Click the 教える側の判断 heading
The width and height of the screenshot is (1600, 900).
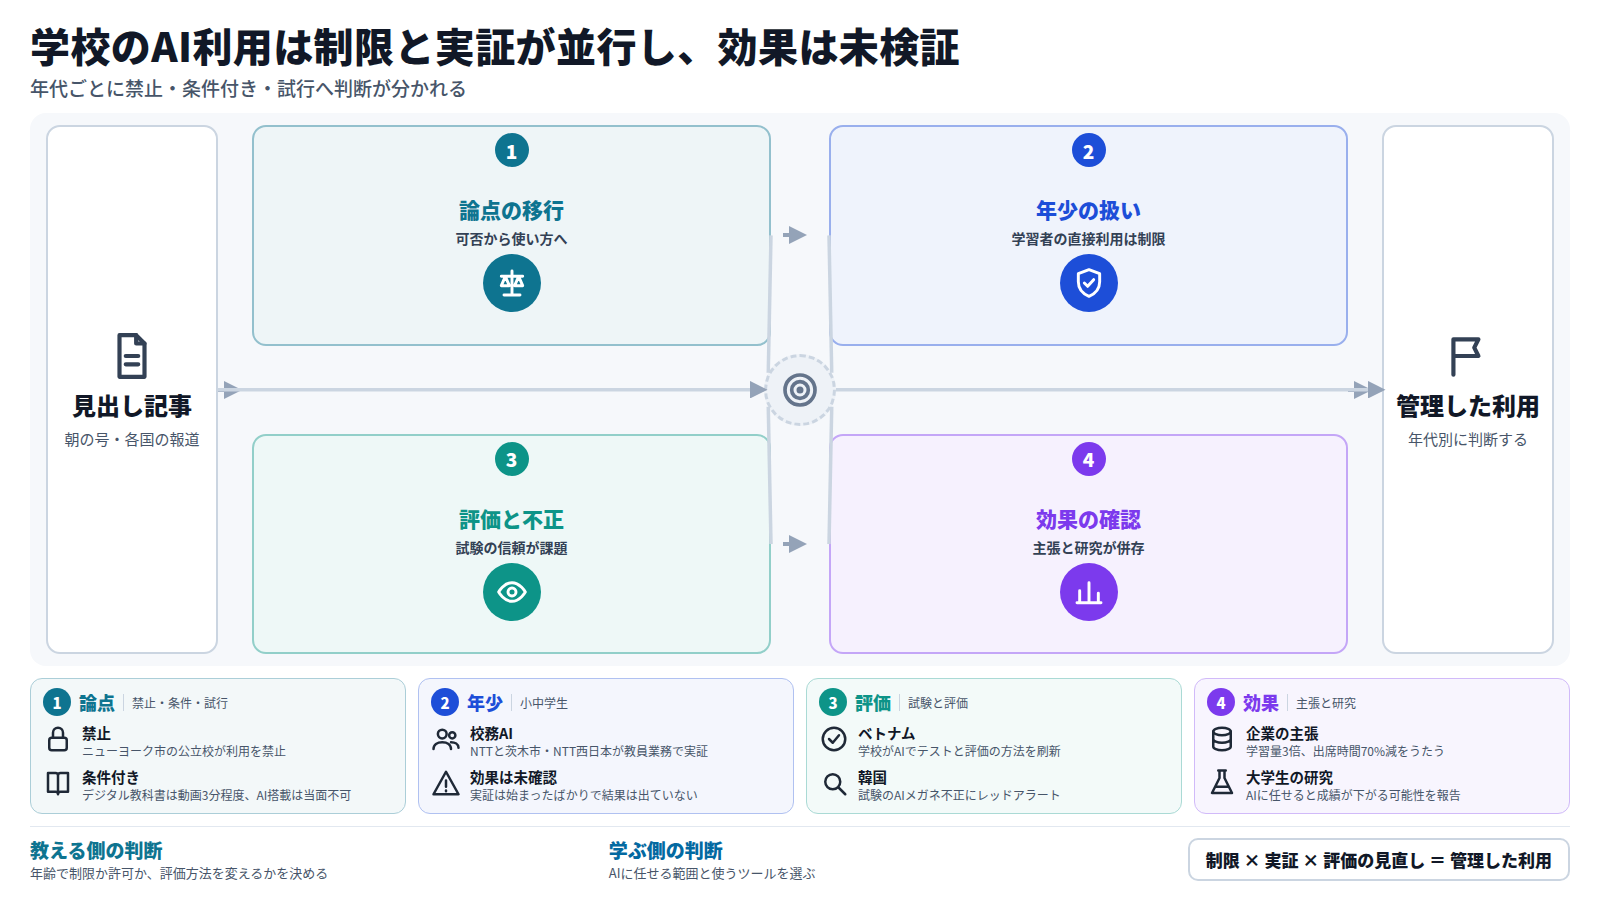(96, 851)
